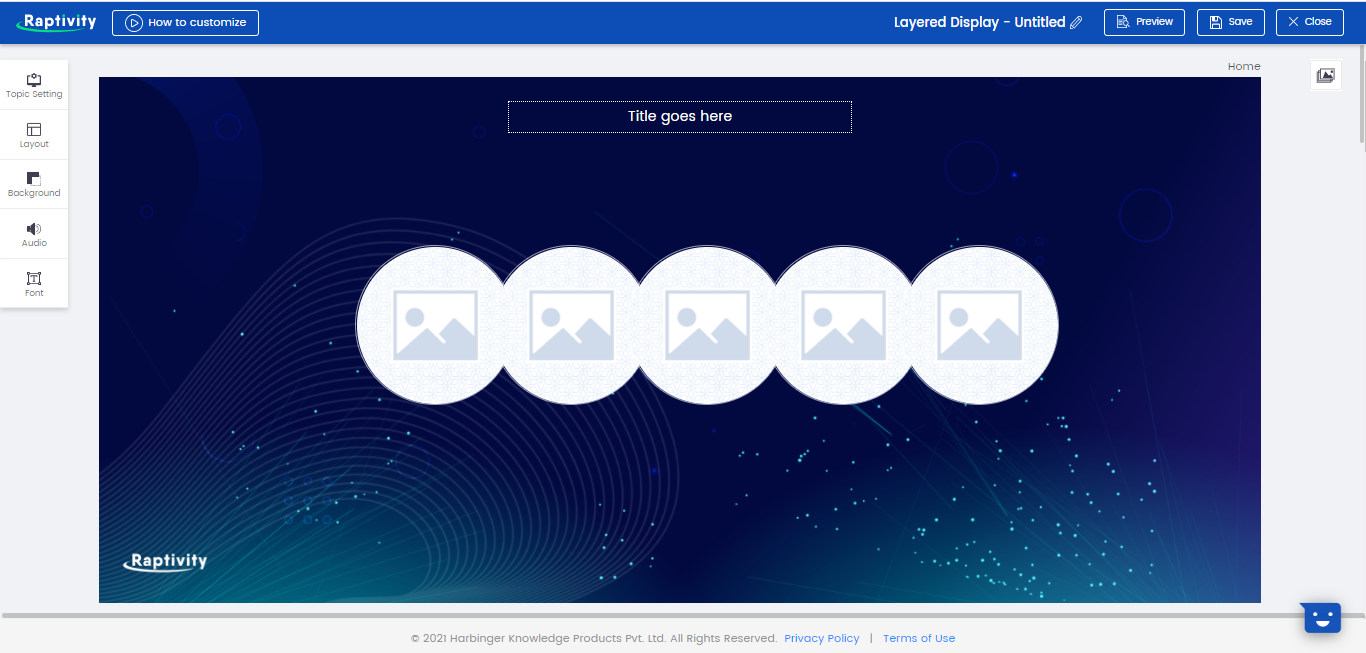Select the middle circular image placeholder

coord(707,325)
